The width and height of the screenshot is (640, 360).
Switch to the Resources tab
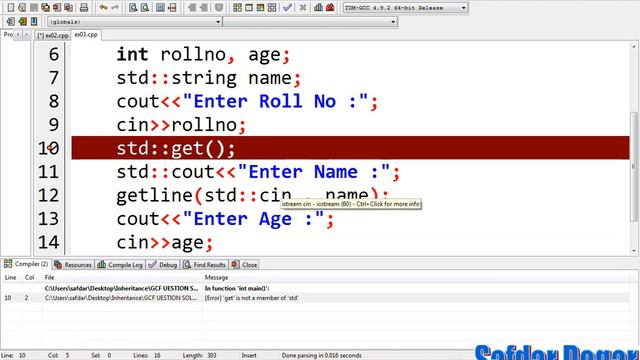[x=73, y=265]
